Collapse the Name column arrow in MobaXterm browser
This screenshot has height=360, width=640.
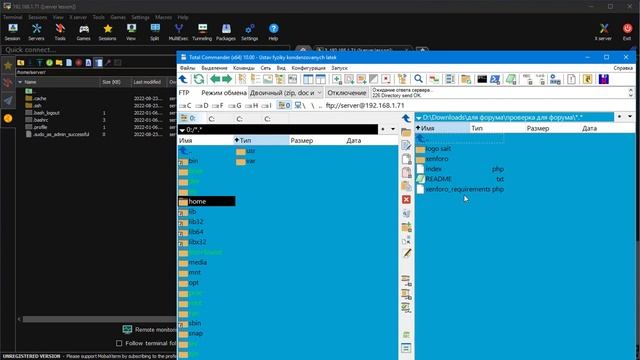click(20, 82)
